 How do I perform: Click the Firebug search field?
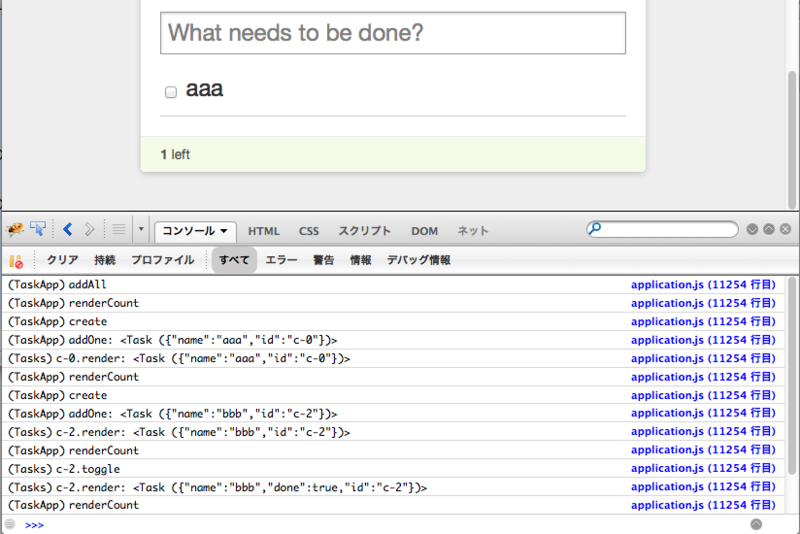click(x=662, y=229)
